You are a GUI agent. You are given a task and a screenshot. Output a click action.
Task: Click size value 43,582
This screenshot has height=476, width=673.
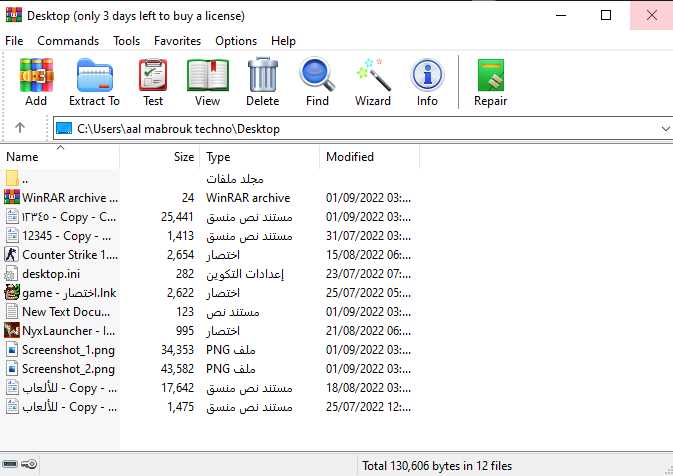177,369
